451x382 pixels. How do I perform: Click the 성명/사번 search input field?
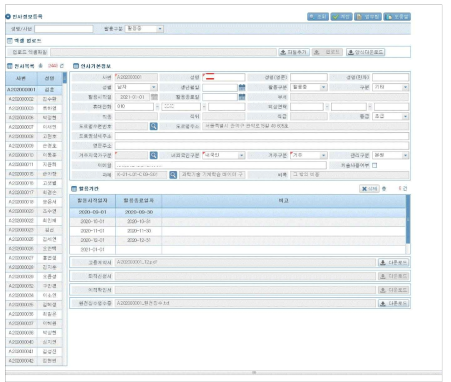pyautogui.click(x=64, y=29)
